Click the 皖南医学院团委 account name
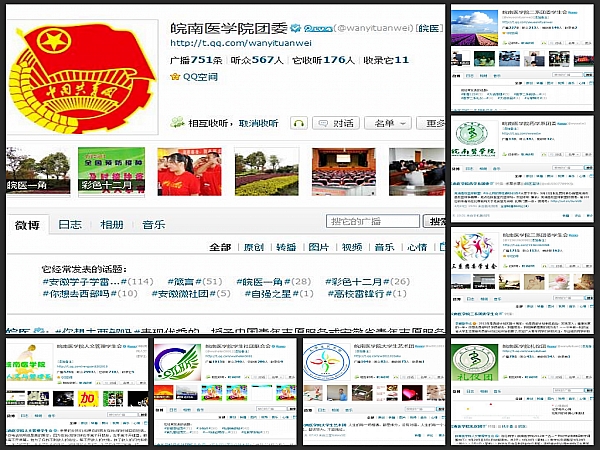 pyautogui.click(x=229, y=28)
